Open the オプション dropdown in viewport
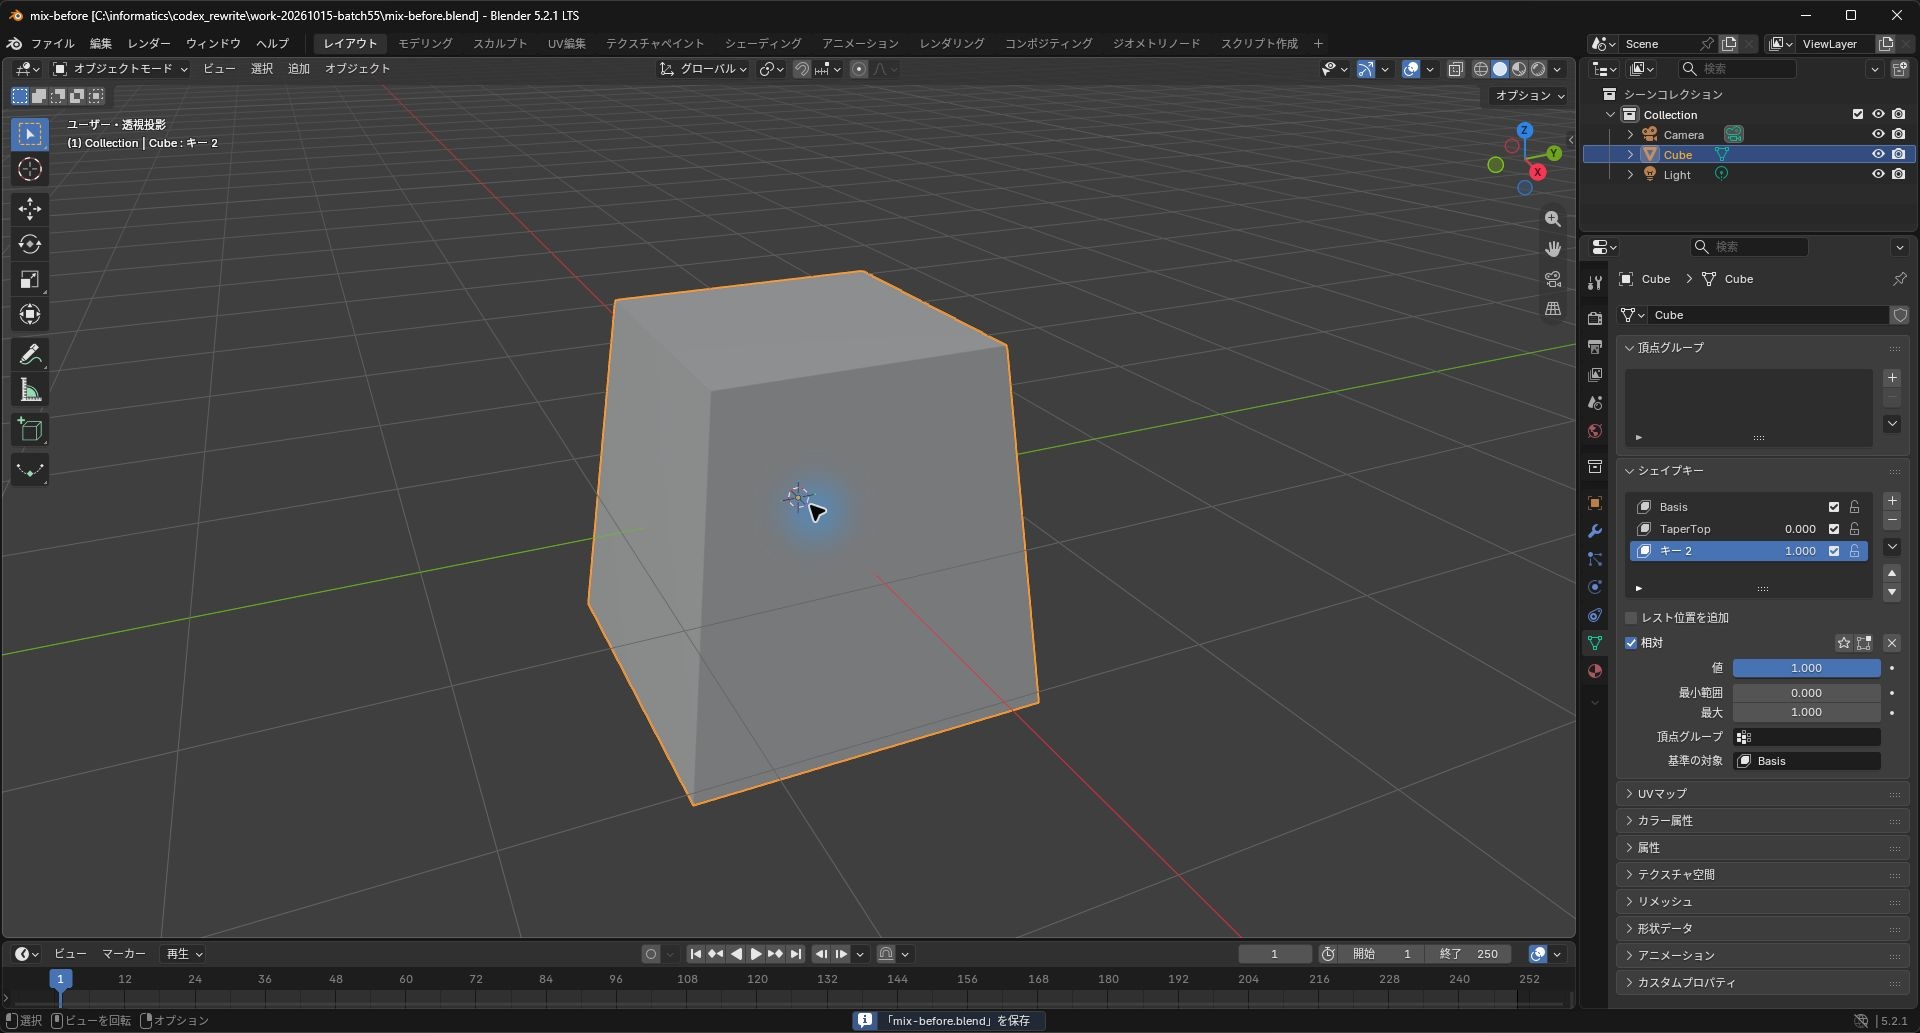The image size is (1920, 1033). point(1529,96)
